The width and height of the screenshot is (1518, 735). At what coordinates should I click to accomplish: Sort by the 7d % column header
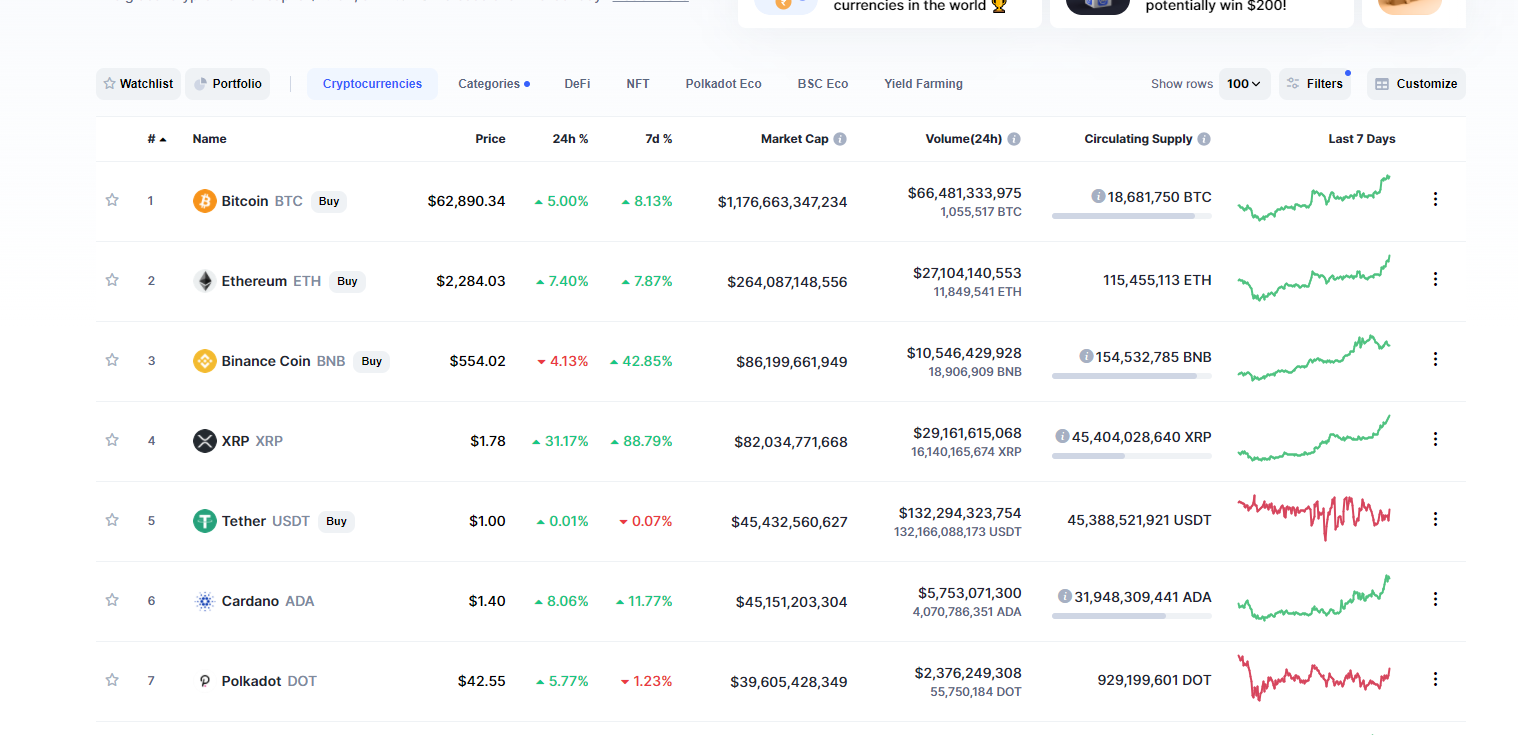659,139
